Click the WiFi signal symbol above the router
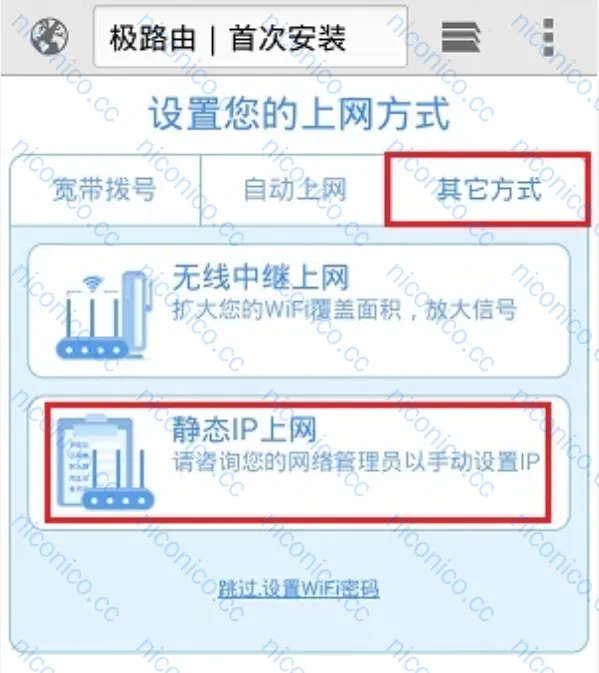Screen dimensions: 599x673 pos(93,283)
